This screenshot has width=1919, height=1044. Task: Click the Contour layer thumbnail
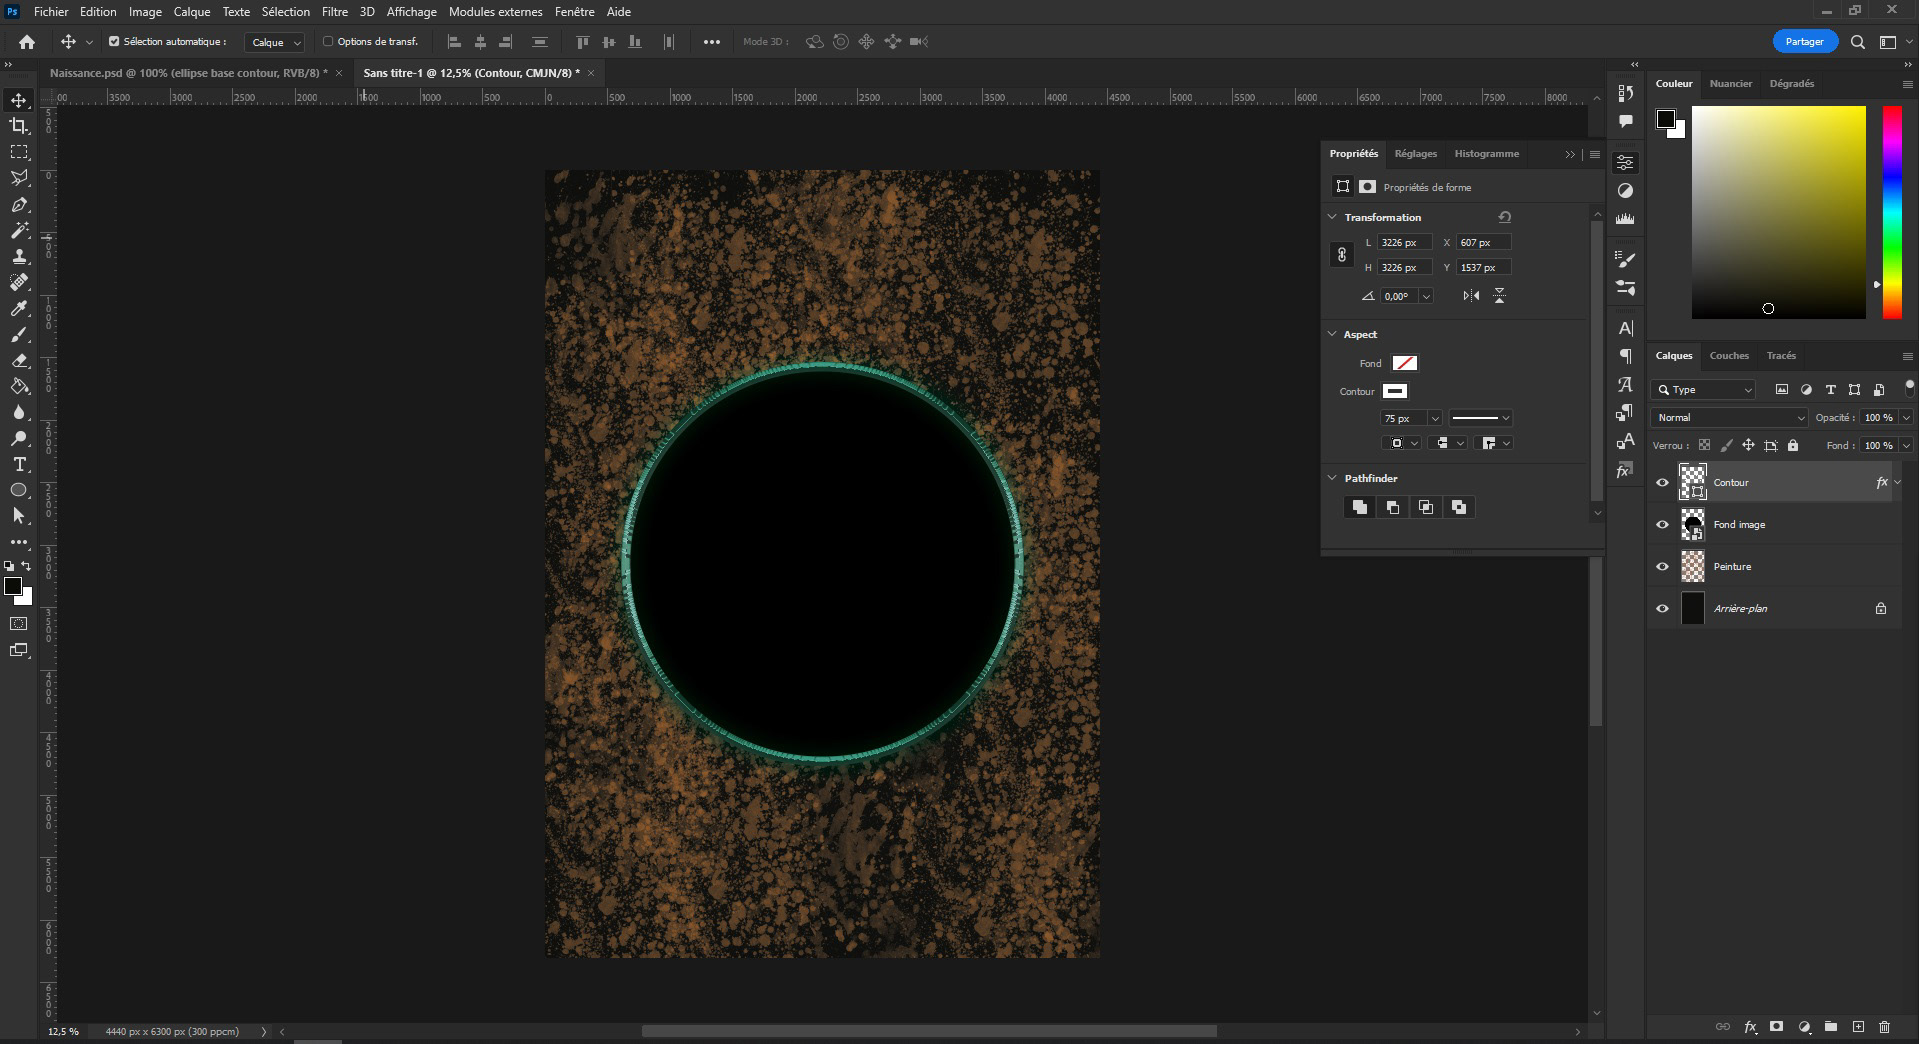point(1692,483)
